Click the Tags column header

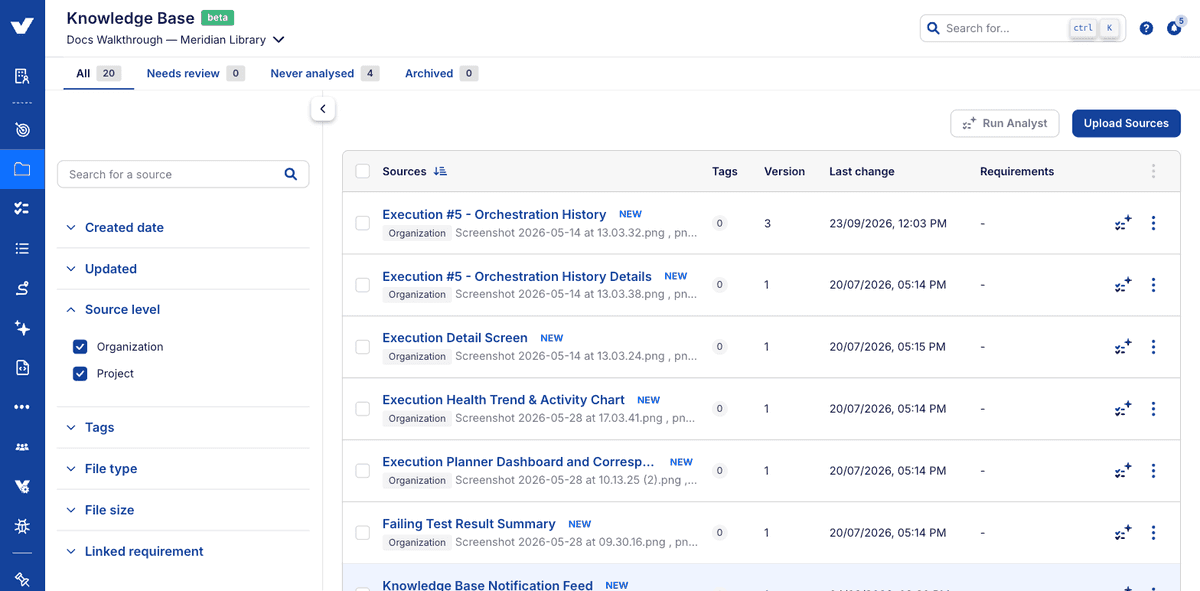click(725, 171)
